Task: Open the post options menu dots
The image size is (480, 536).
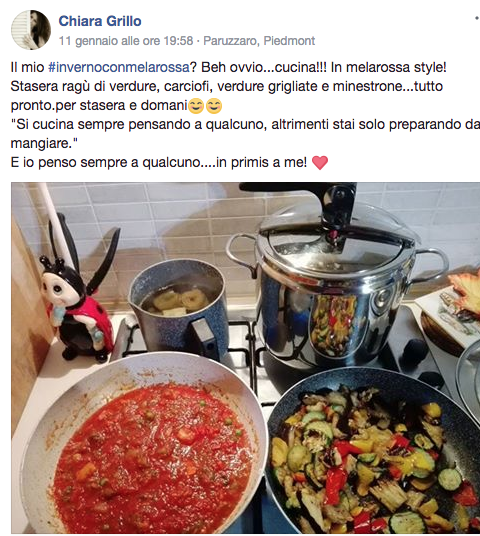Action: (x=477, y=18)
